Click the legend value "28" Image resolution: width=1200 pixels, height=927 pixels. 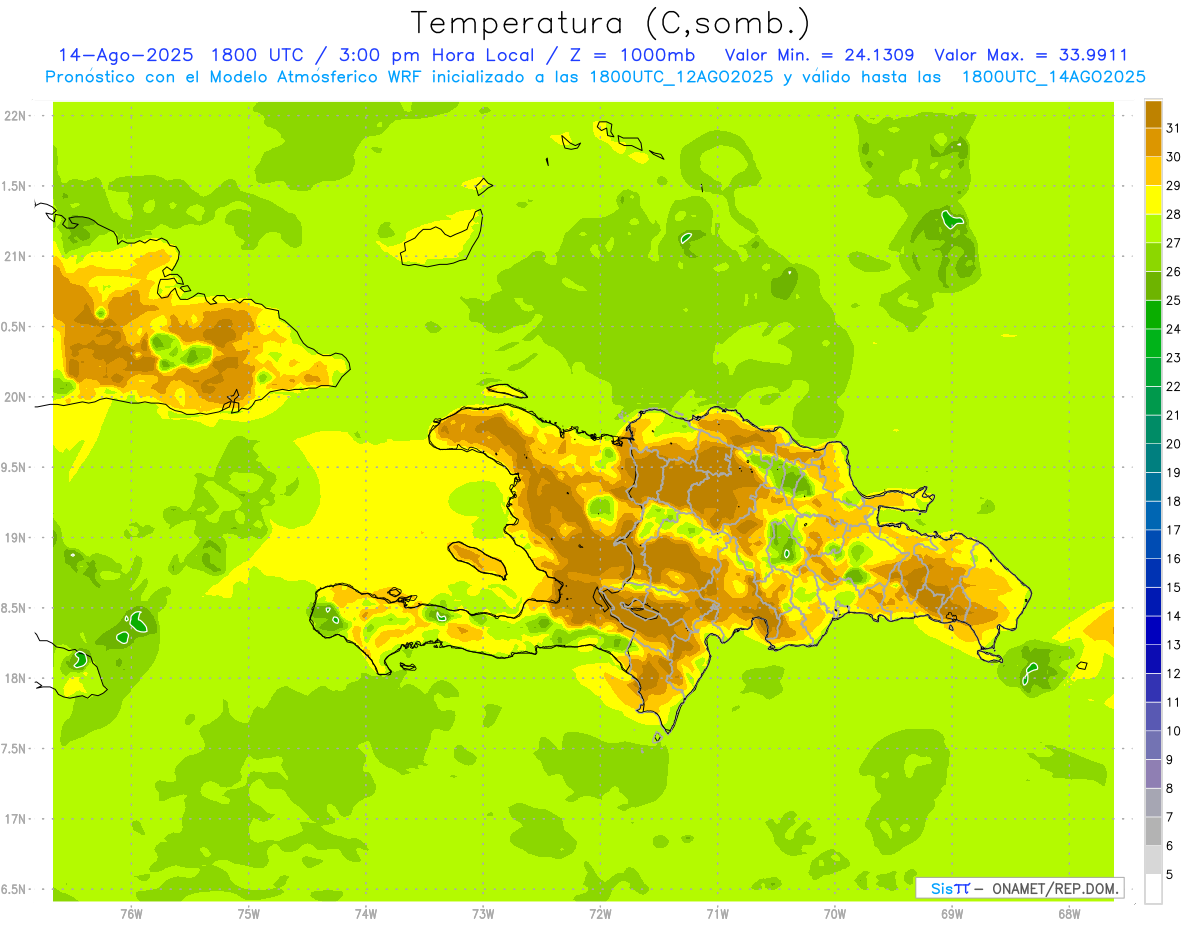click(1174, 214)
